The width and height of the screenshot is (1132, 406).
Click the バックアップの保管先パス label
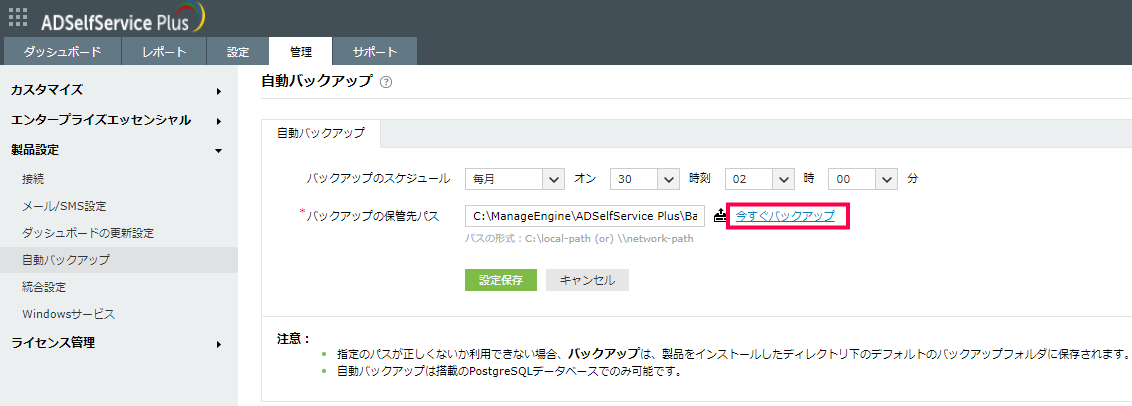pos(373,216)
